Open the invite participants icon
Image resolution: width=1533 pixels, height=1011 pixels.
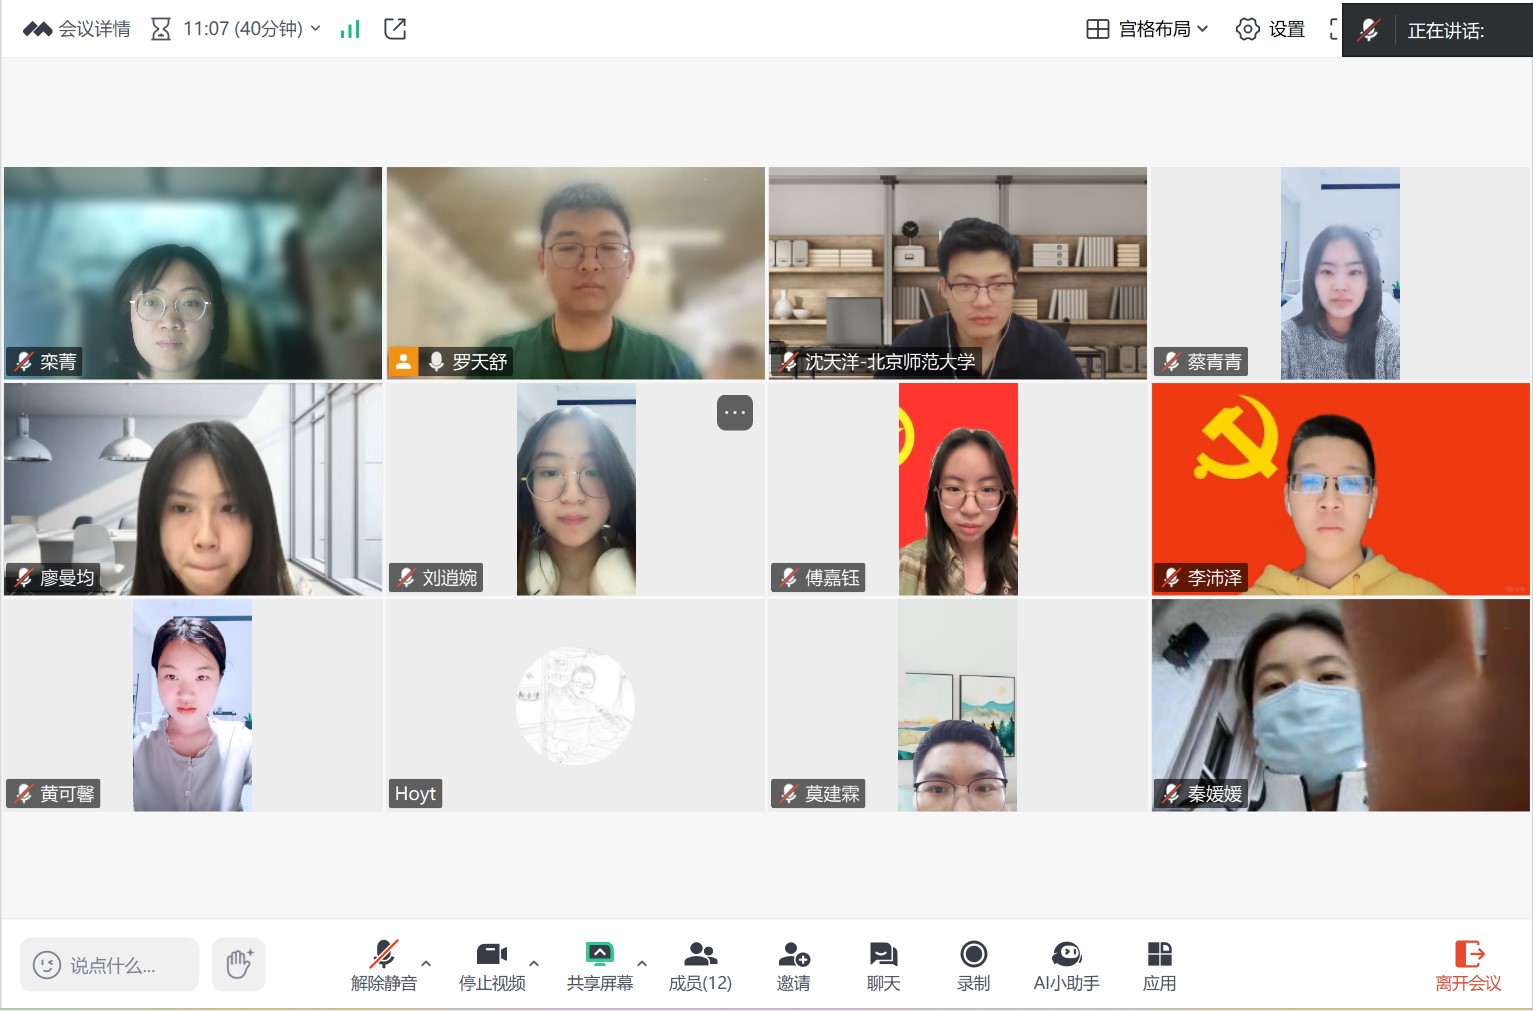[x=793, y=966]
